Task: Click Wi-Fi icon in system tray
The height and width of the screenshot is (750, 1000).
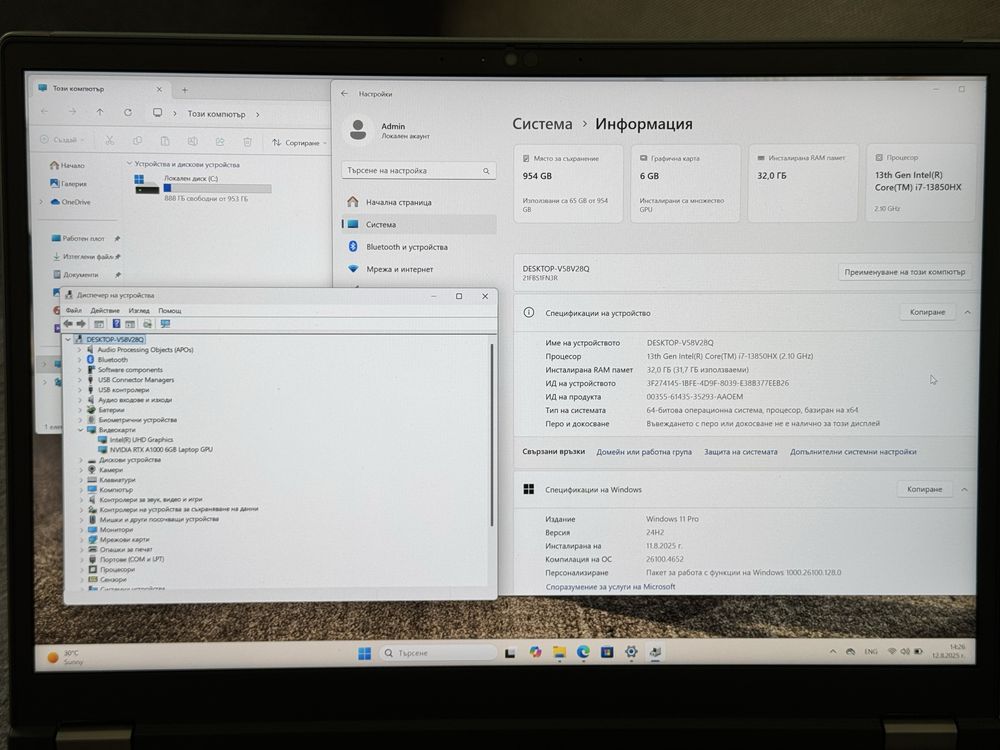Action: point(892,651)
